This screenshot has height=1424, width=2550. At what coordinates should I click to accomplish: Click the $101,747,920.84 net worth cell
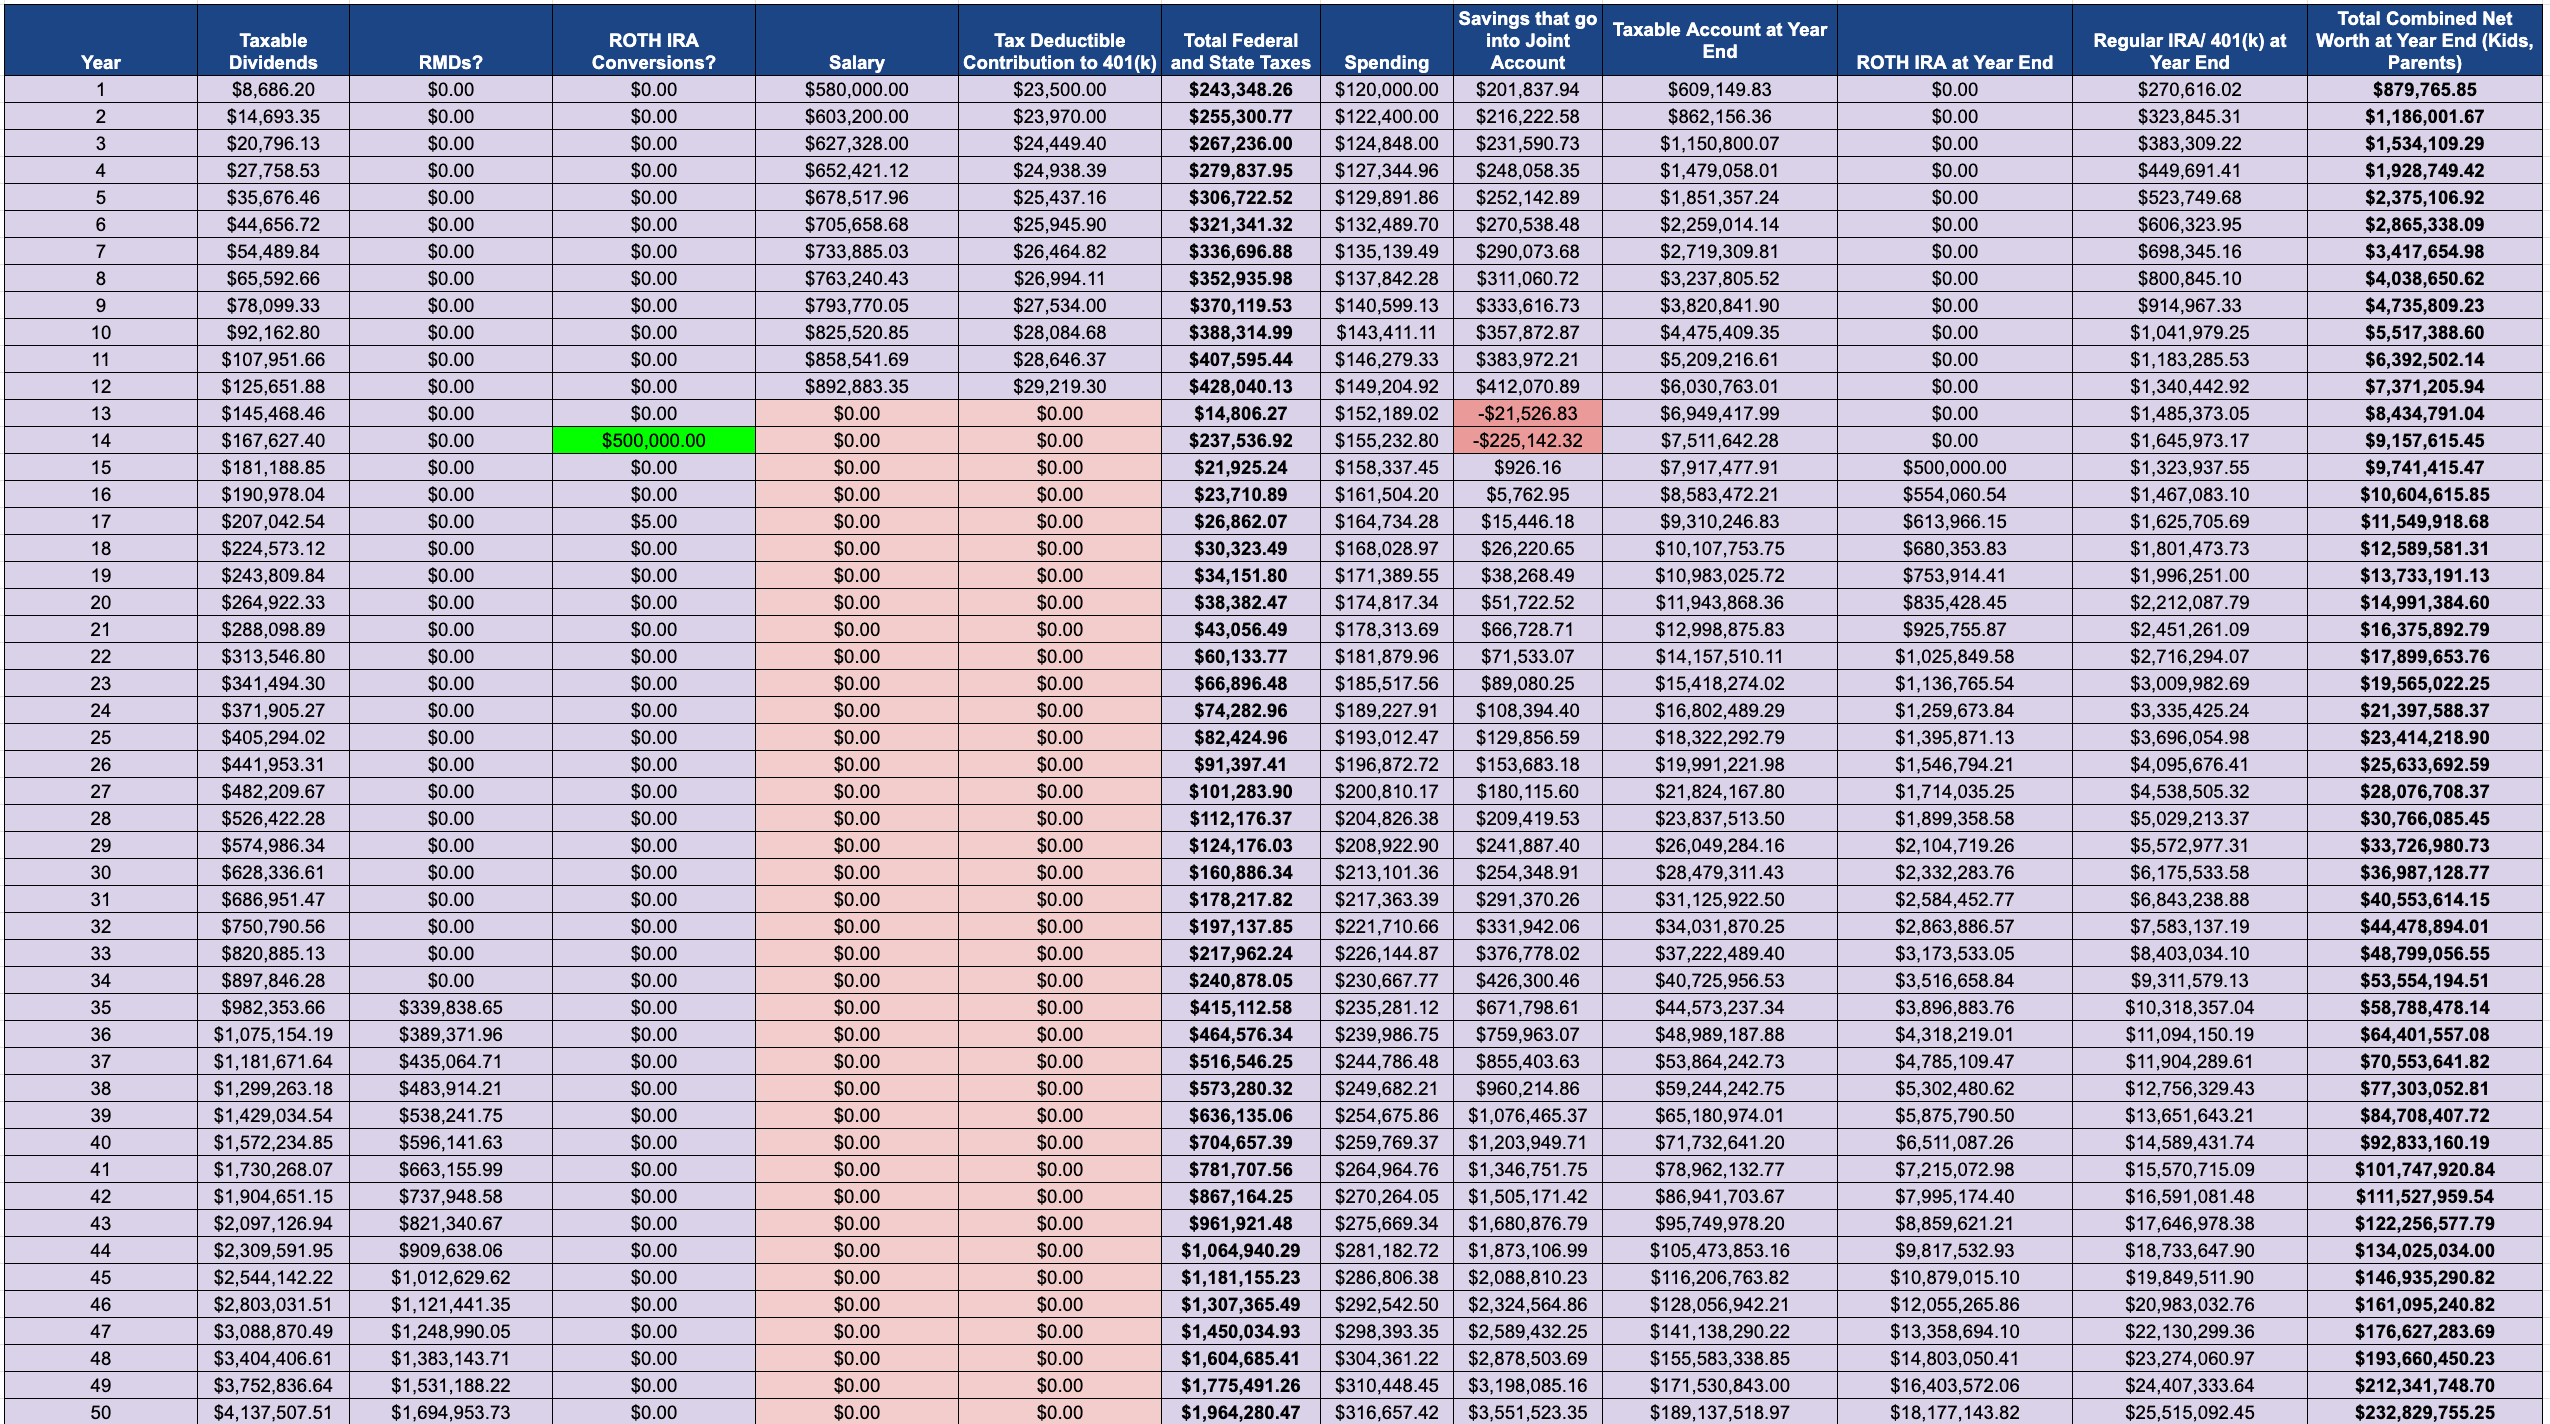[x=2424, y=1169]
